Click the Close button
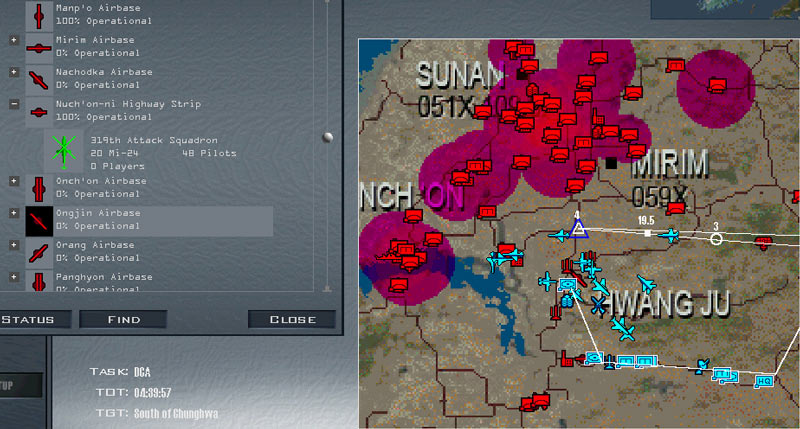The image size is (800, 429). 292,319
